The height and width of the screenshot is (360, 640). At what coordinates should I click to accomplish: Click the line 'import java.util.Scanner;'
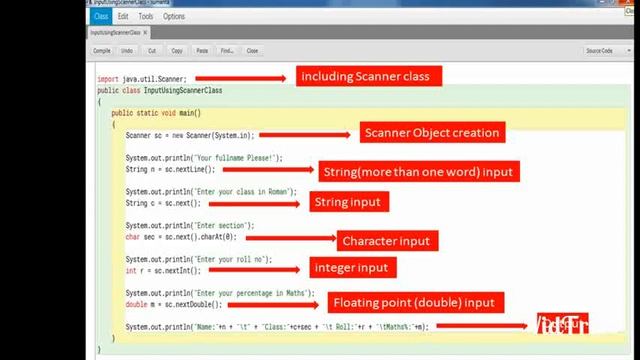[x=142, y=79]
